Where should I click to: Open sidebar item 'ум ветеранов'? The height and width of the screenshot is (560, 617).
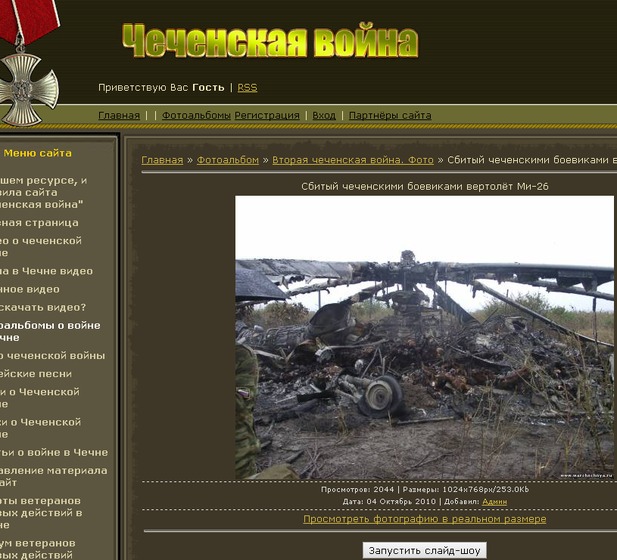click(x=38, y=549)
